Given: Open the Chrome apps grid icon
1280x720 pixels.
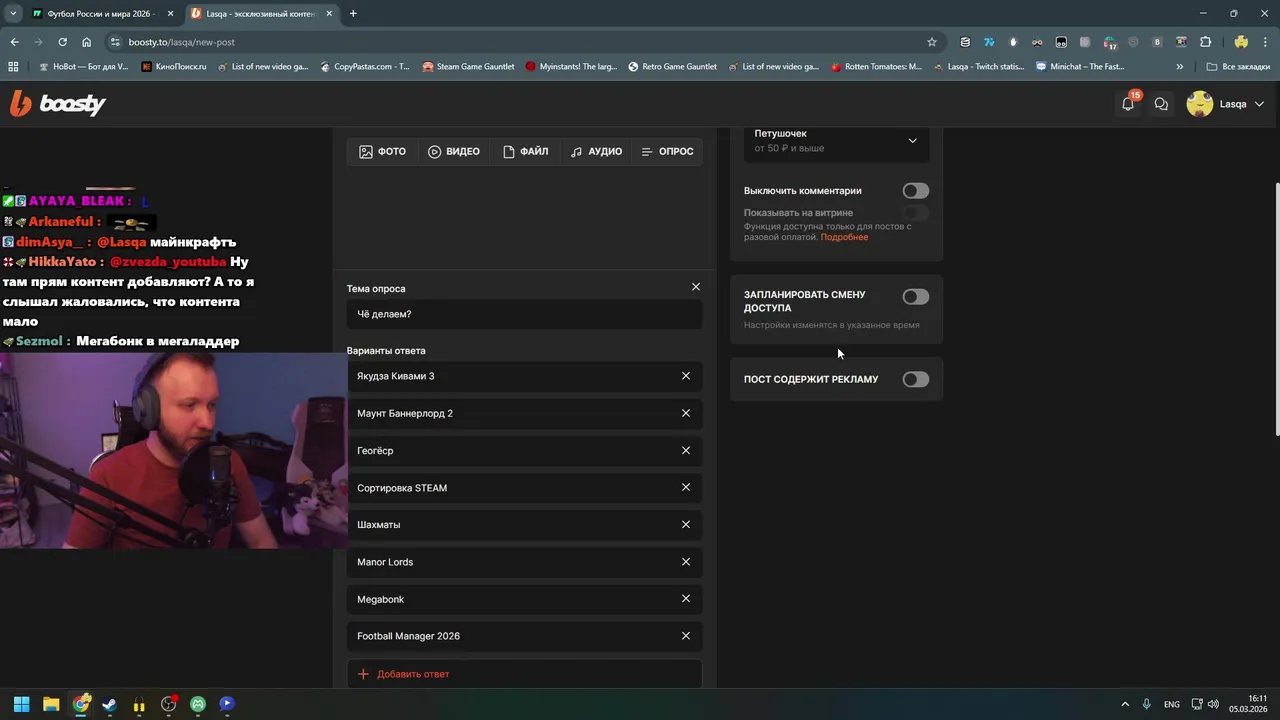Looking at the screenshot, I should (x=13, y=67).
